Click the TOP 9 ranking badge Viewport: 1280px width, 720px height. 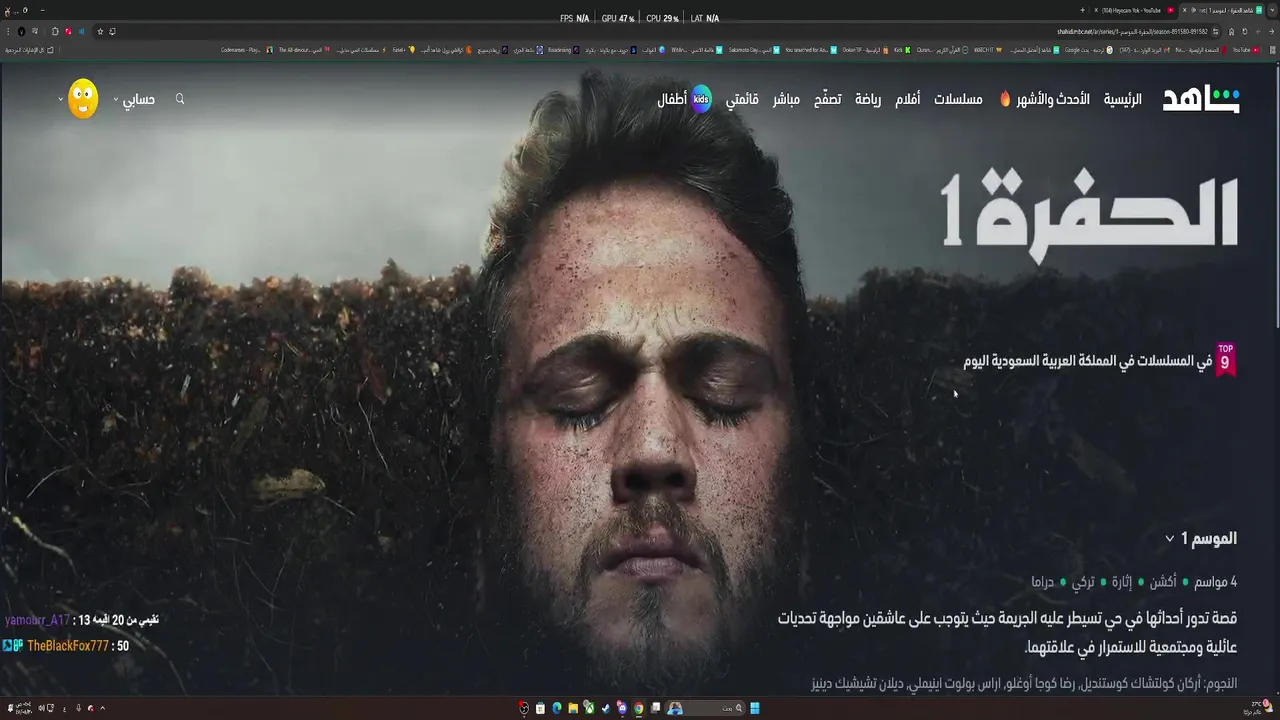pyautogui.click(x=1225, y=360)
